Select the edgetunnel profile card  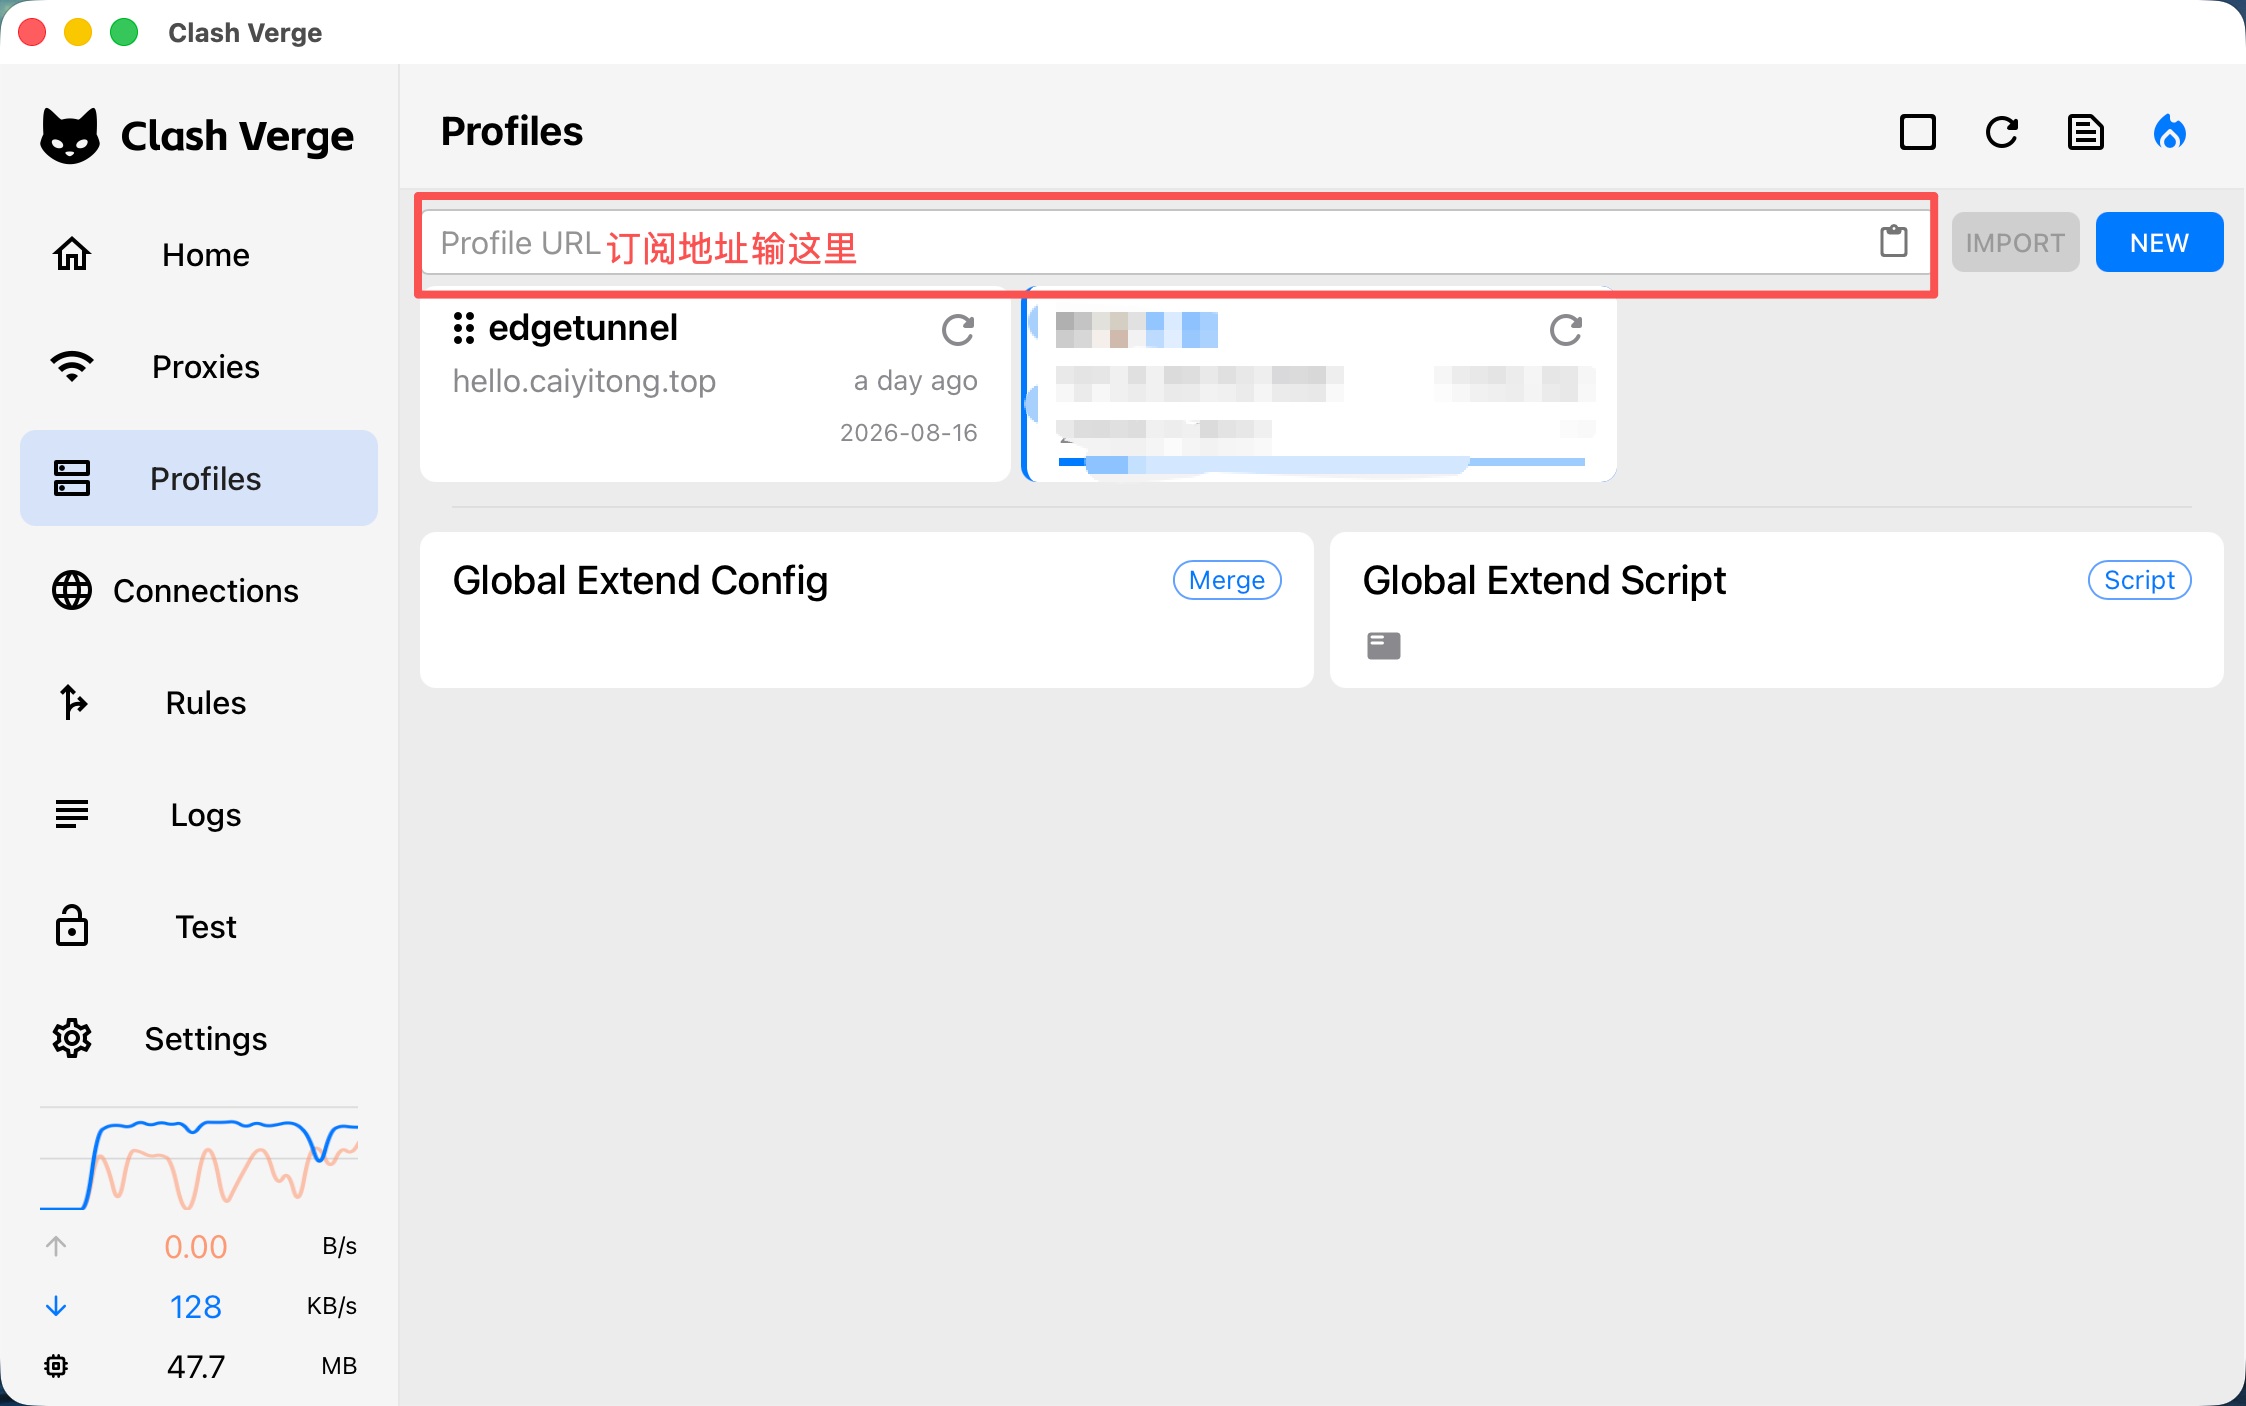click(x=715, y=387)
